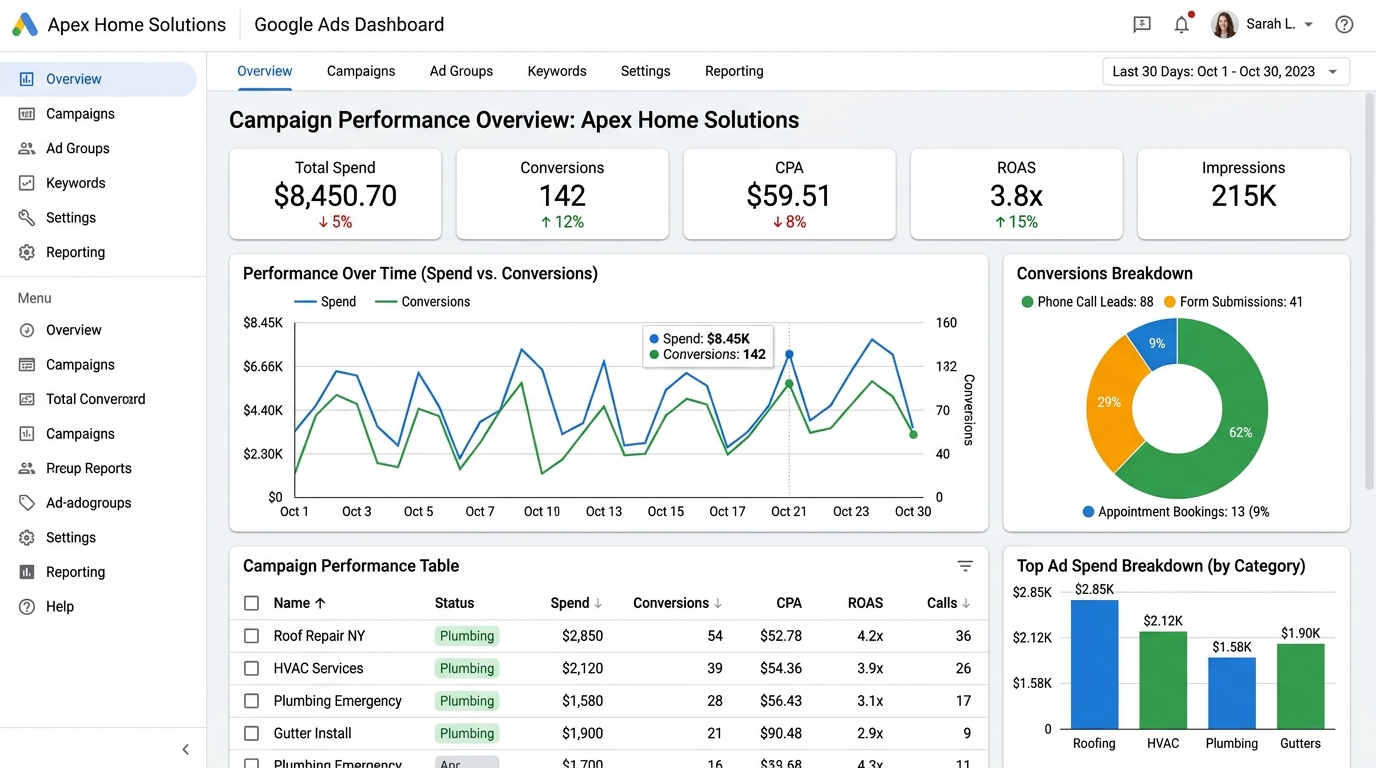Screen dimensions: 1376x768
Task: Collapse the sidebar with chevron
Action: pos(185,750)
